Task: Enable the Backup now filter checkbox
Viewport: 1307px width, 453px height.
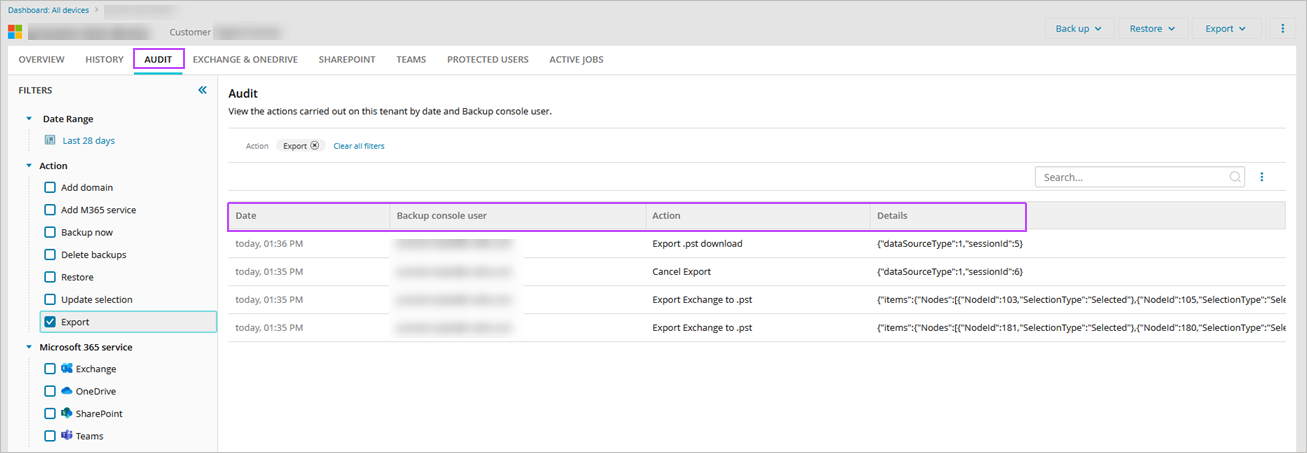Action: pos(50,232)
